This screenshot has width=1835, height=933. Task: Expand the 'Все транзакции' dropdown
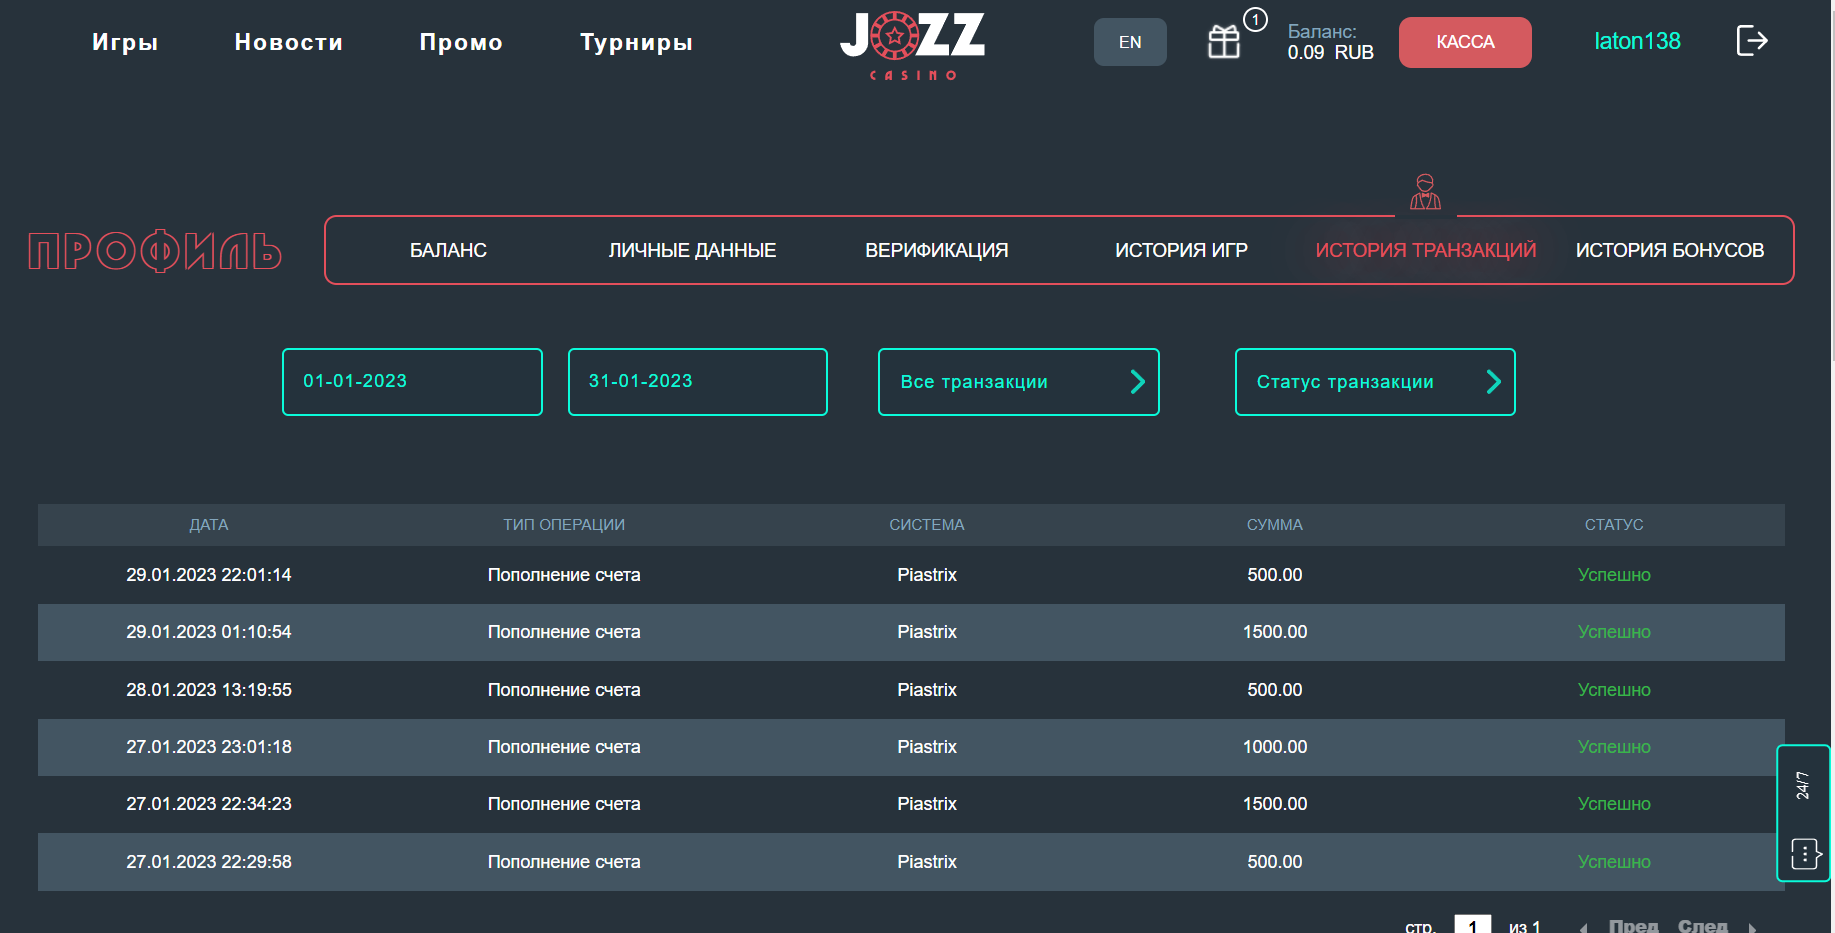point(1018,382)
